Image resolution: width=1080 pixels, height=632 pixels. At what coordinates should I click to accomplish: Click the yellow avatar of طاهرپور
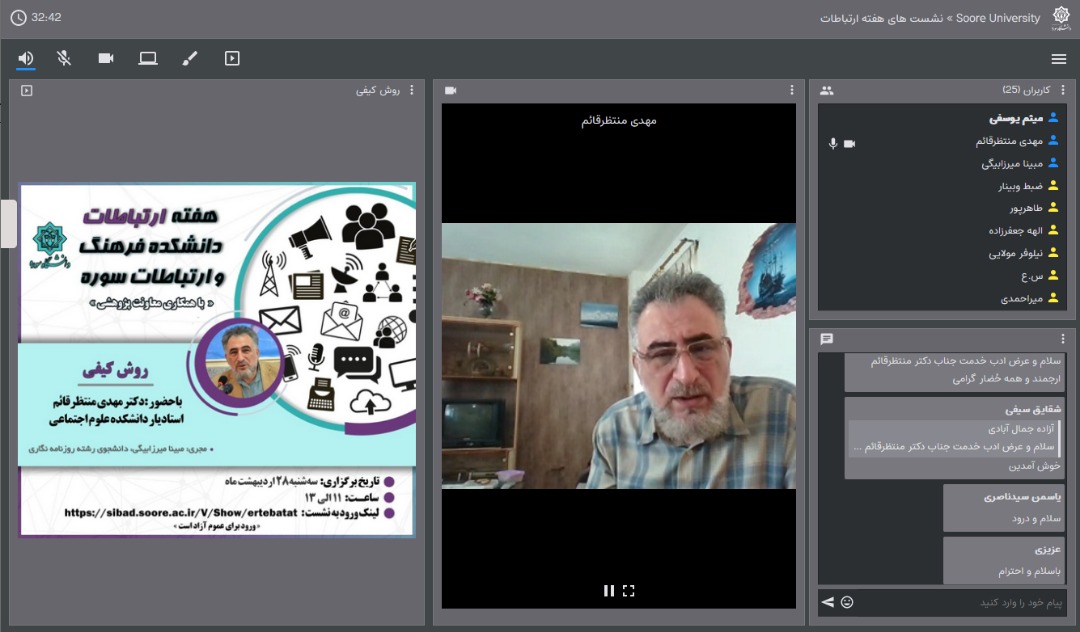[x=1053, y=208]
